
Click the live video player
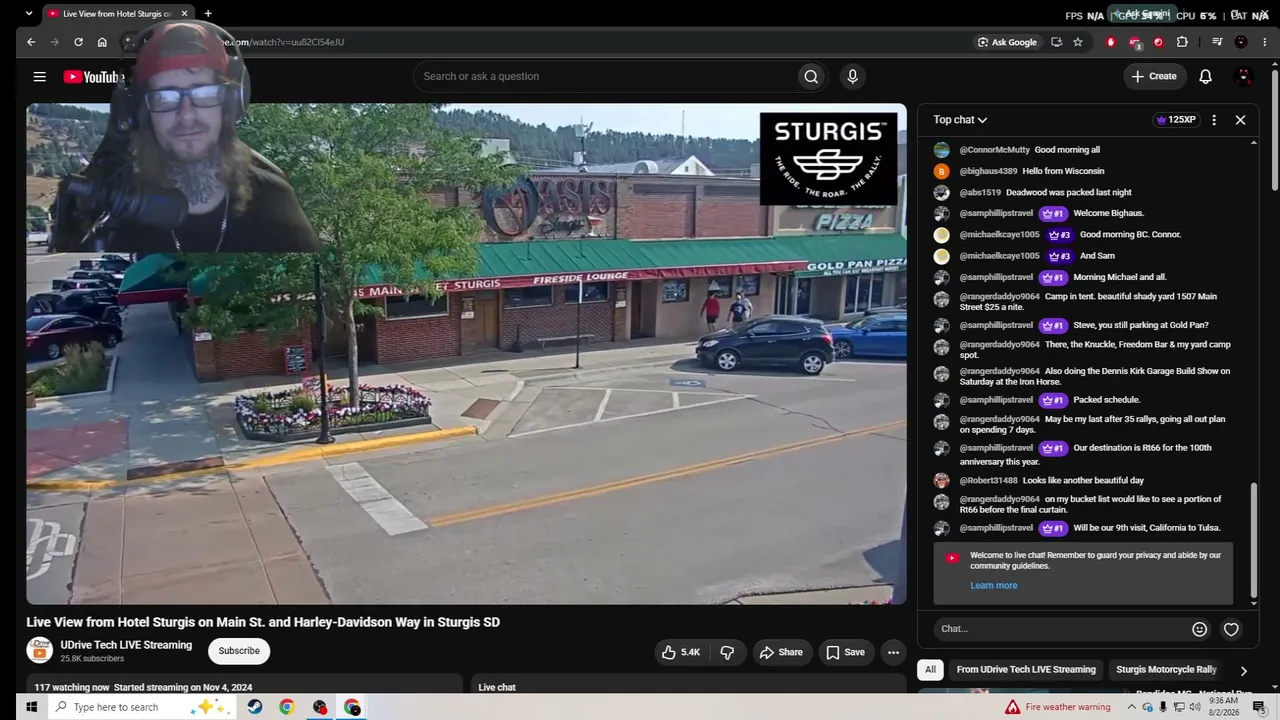coord(466,354)
